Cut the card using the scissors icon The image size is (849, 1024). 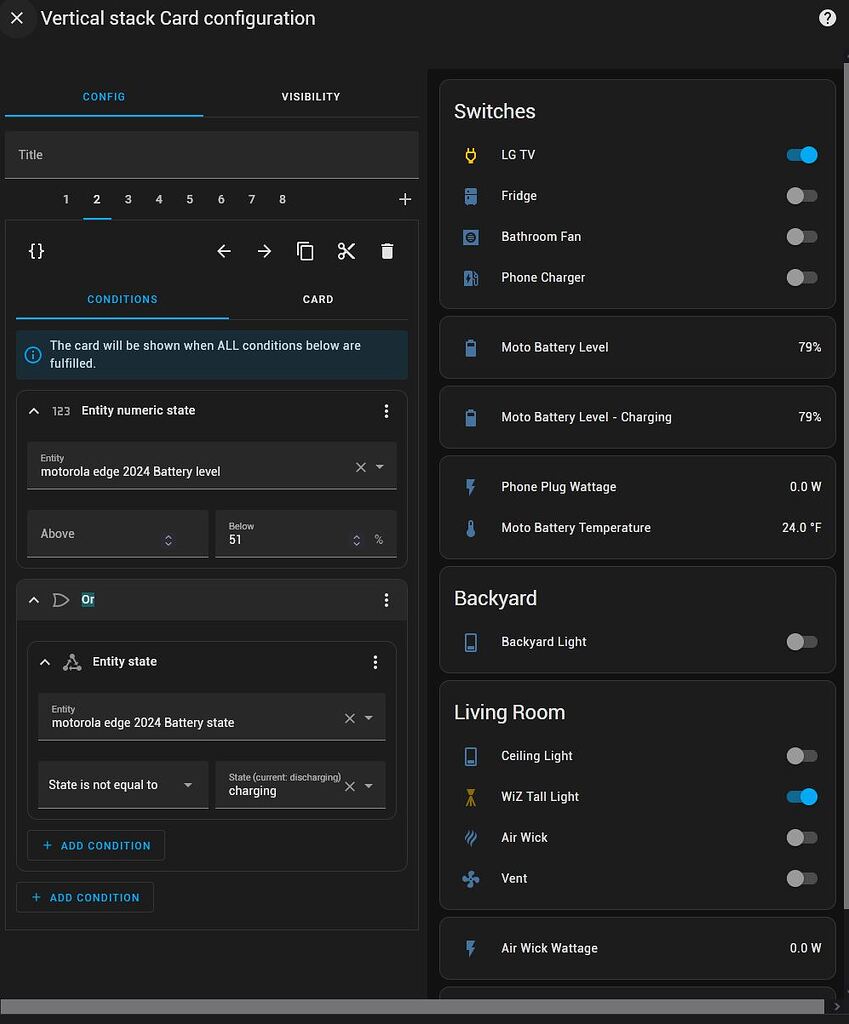coord(346,251)
